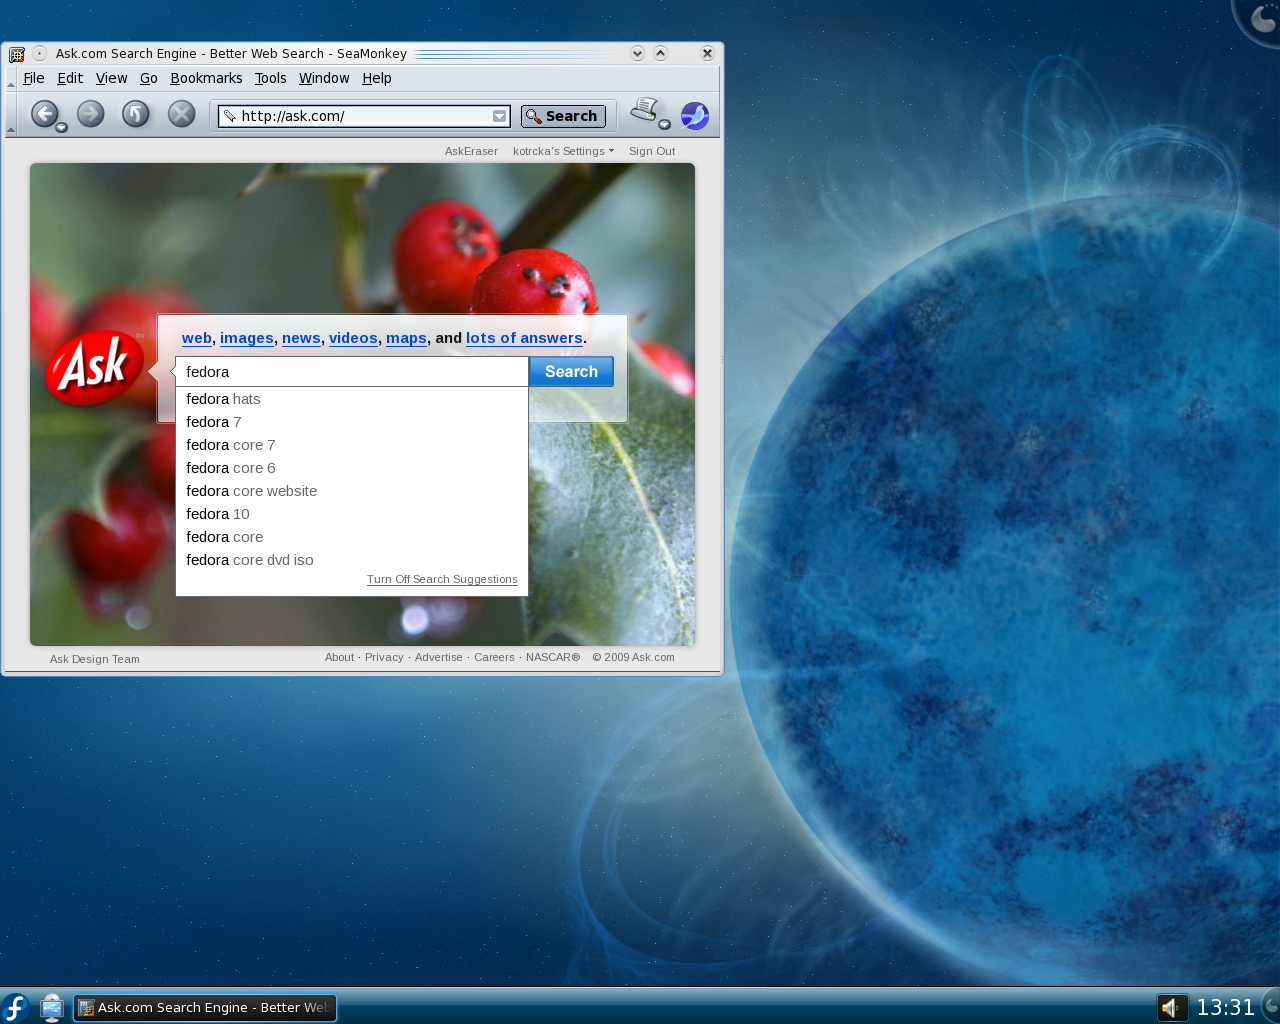
Task: Go back with the Back arrow button
Action: pyautogui.click(x=43, y=114)
